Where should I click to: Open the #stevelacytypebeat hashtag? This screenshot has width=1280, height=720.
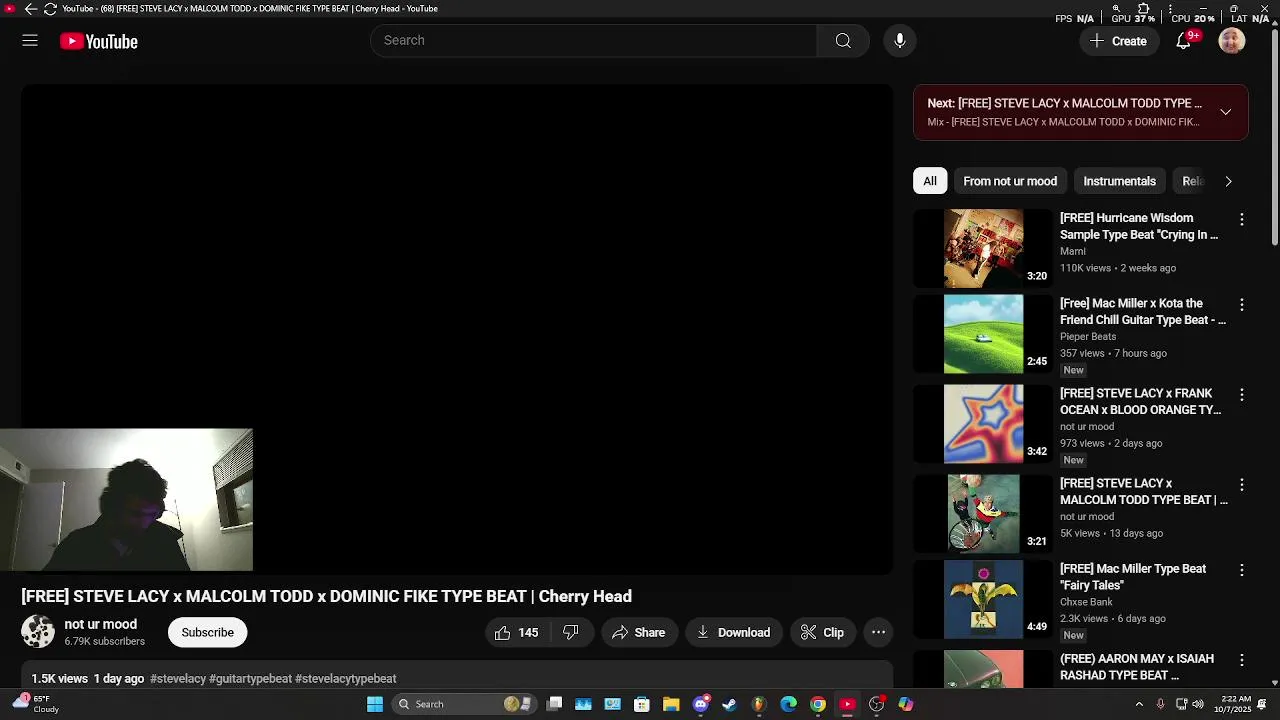pos(346,678)
